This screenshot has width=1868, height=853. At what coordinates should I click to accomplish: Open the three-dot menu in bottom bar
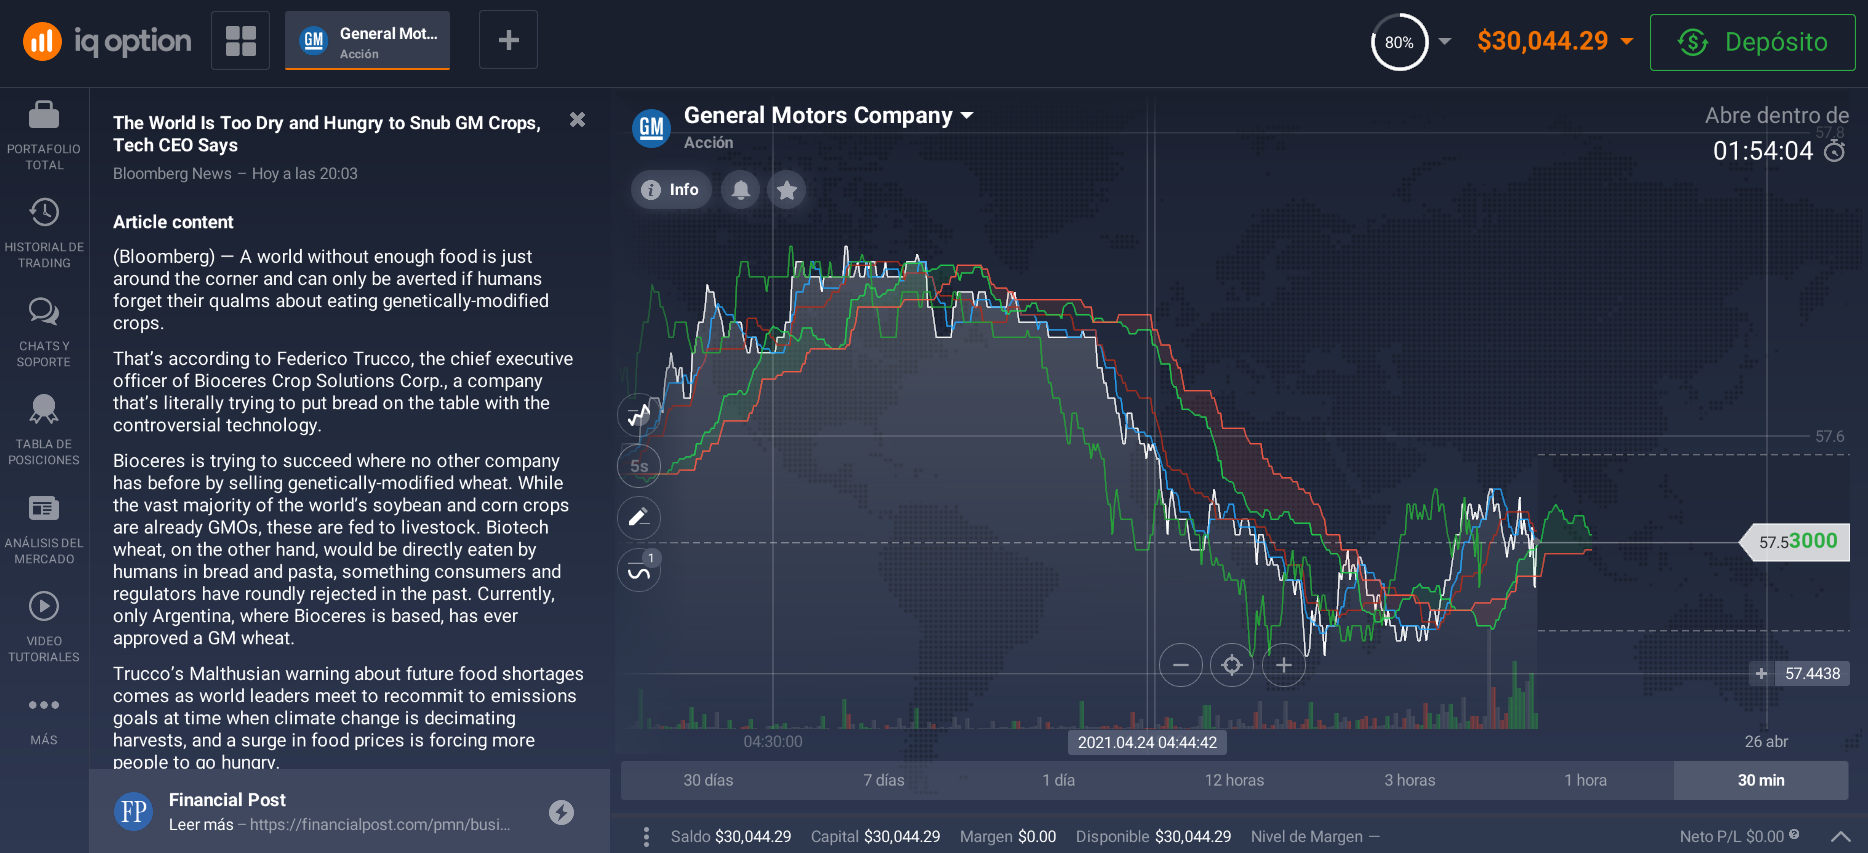(646, 837)
